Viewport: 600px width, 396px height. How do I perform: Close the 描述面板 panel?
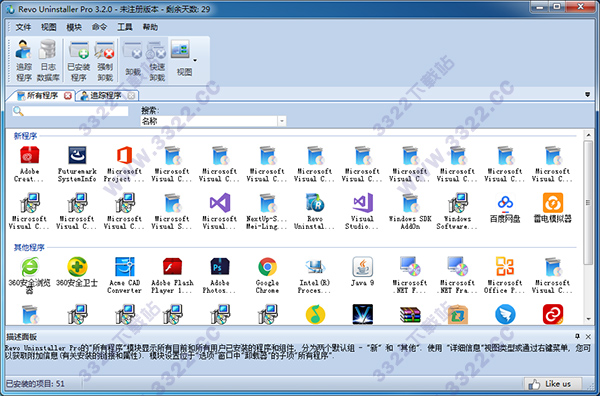tap(588, 337)
